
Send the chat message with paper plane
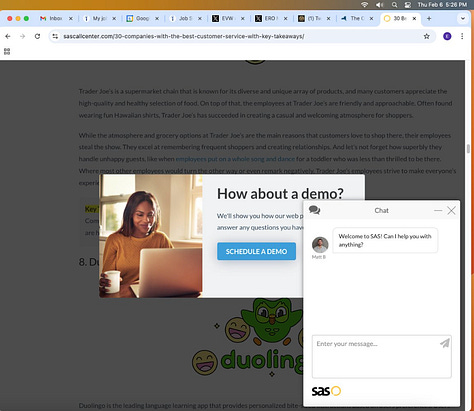tap(445, 343)
